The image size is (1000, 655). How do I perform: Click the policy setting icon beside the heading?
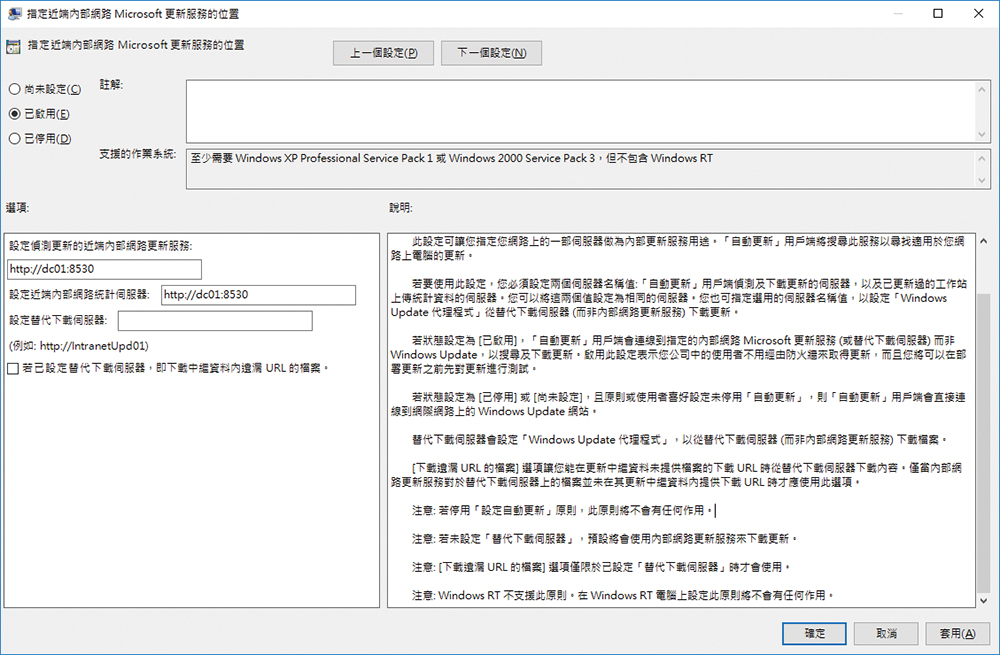pos(13,47)
